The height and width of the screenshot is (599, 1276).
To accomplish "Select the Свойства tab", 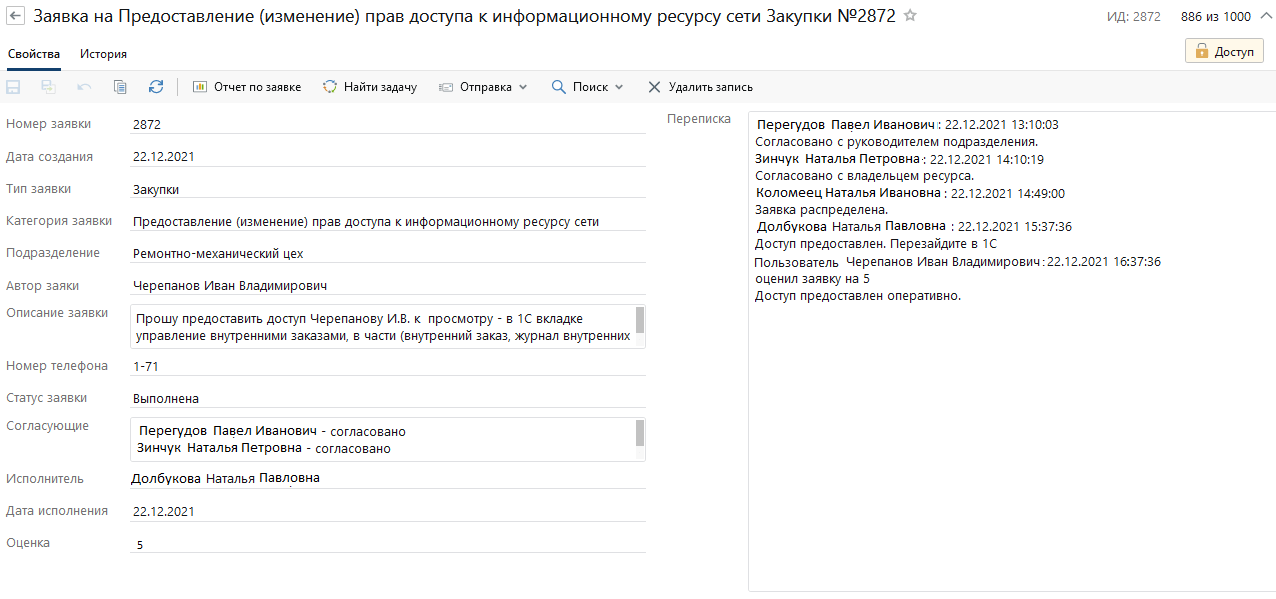I will pos(33,54).
